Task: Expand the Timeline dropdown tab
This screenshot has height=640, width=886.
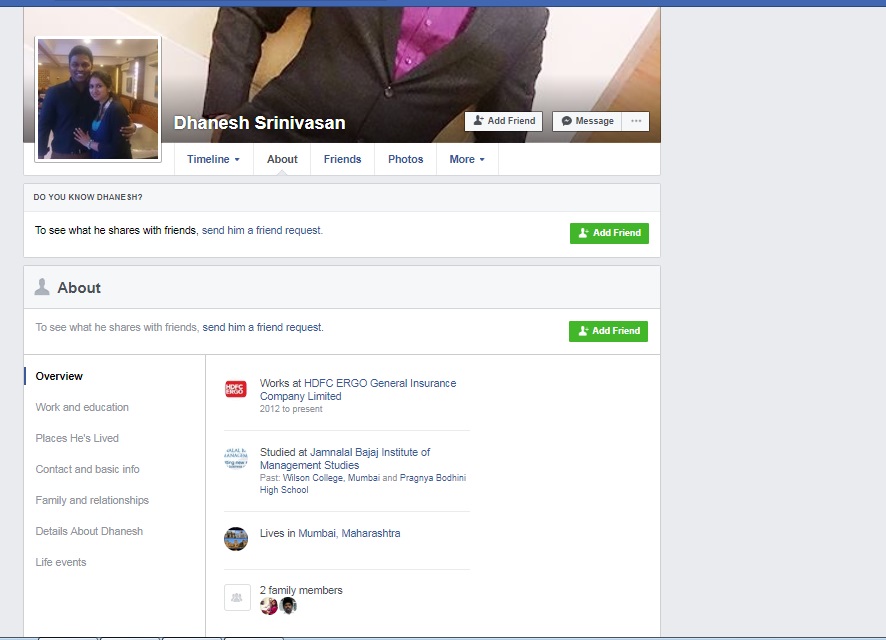Action: tap(213, 159)
